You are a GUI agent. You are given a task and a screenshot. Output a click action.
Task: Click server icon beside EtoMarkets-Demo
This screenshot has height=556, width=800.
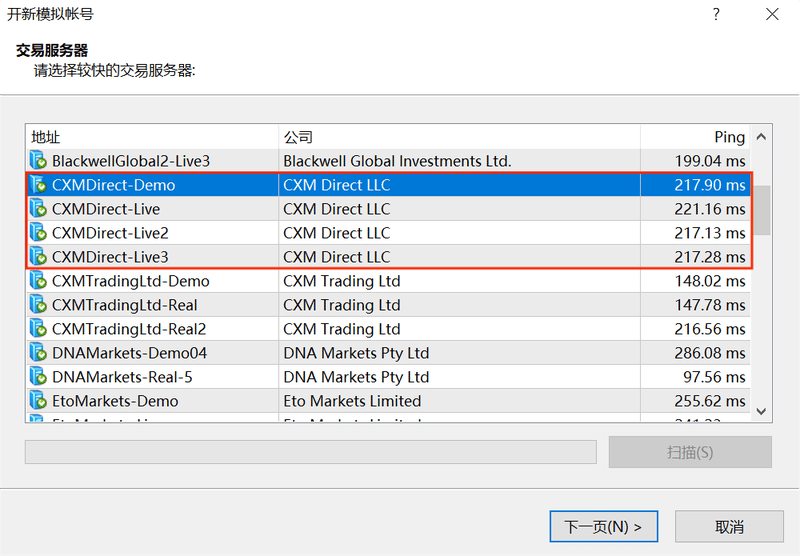[38, 400]
